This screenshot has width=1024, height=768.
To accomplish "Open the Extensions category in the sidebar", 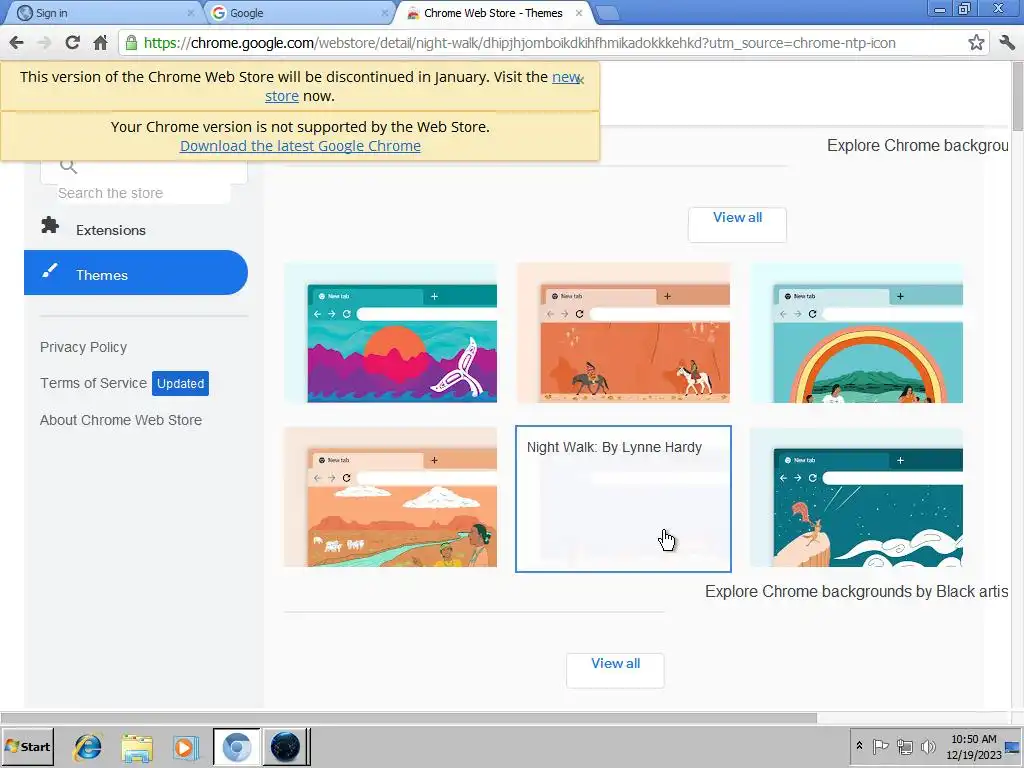I will tap(136, 230).
